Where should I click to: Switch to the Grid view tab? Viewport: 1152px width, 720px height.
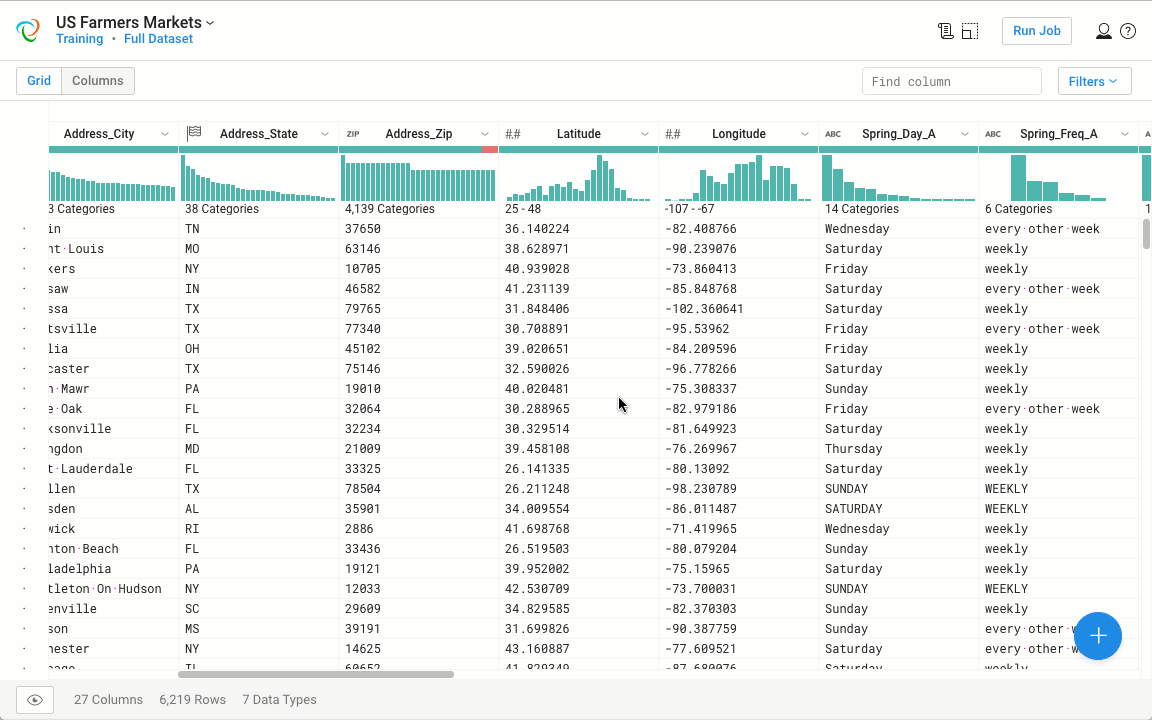pyautogui.click(x=39, y=81)
